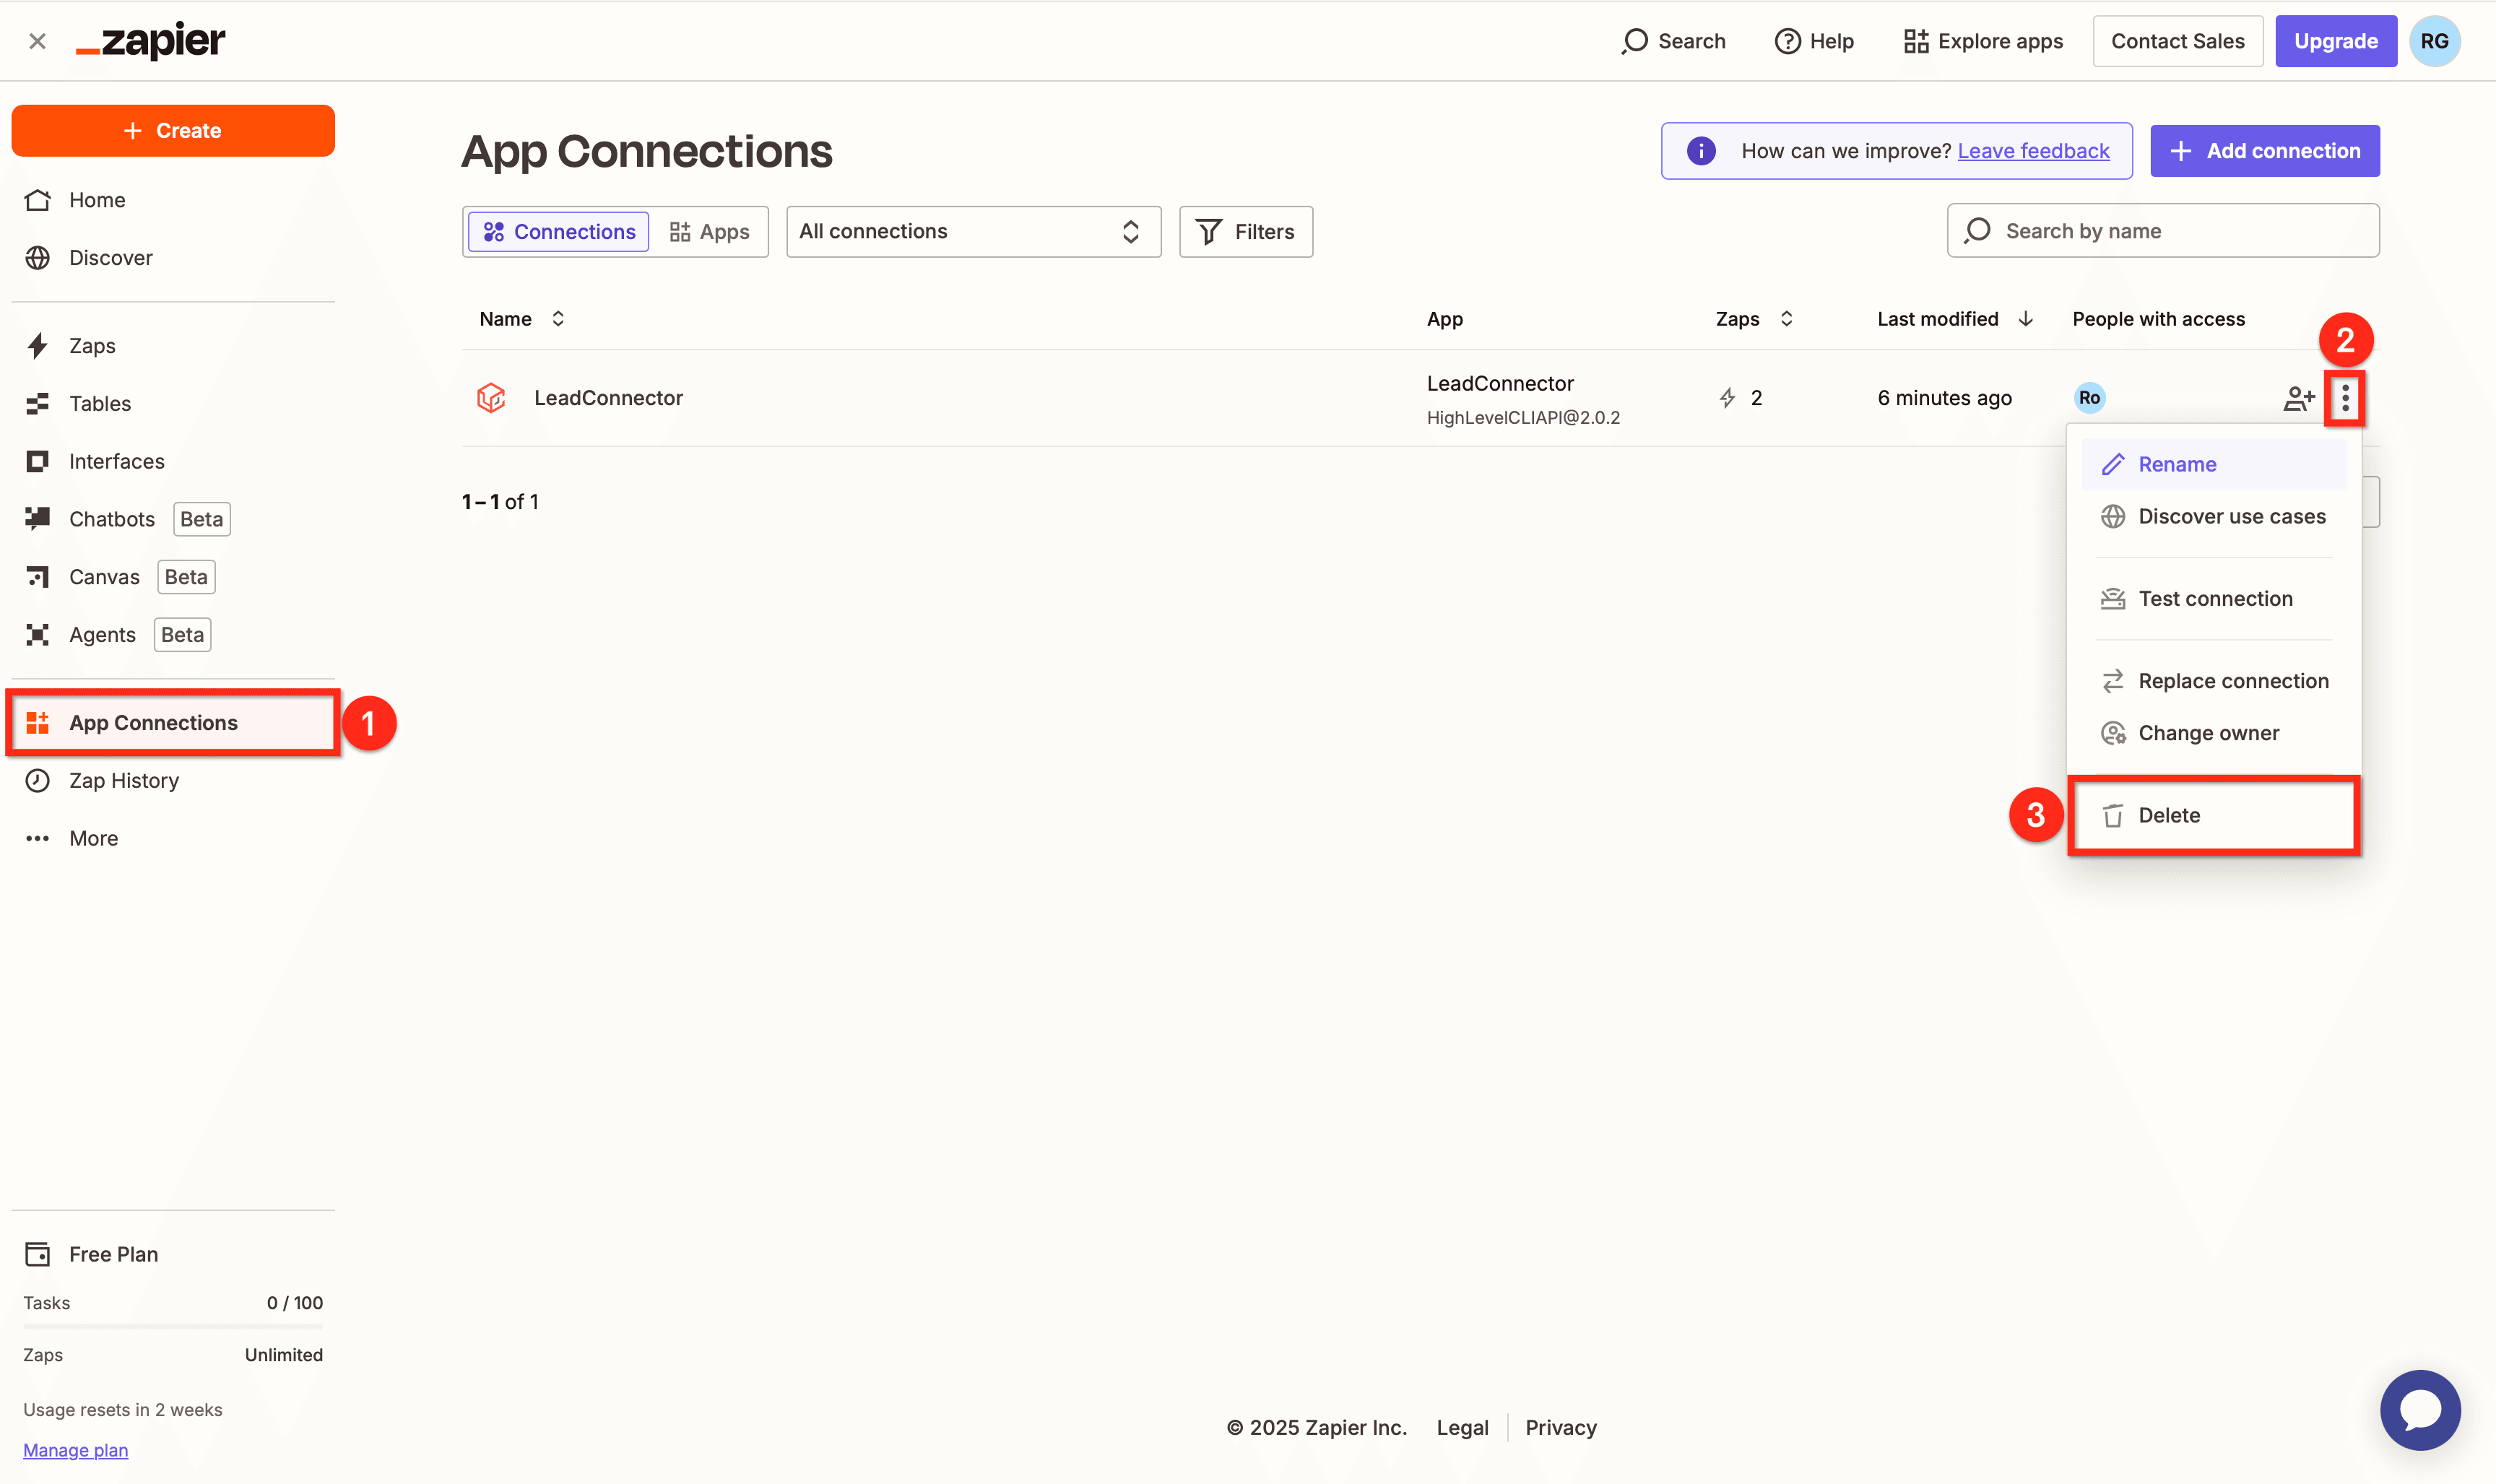Open the chat support bubble

point(2420,1410)
